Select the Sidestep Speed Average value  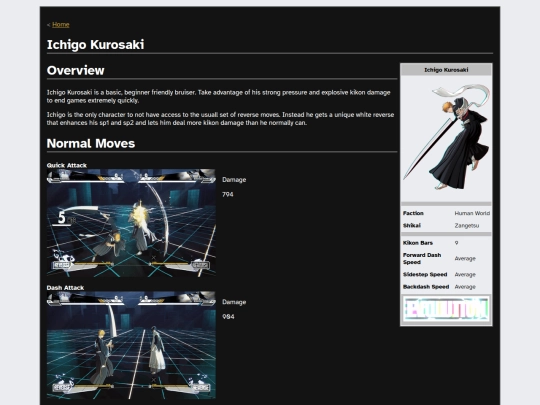[x=465, y=274]
